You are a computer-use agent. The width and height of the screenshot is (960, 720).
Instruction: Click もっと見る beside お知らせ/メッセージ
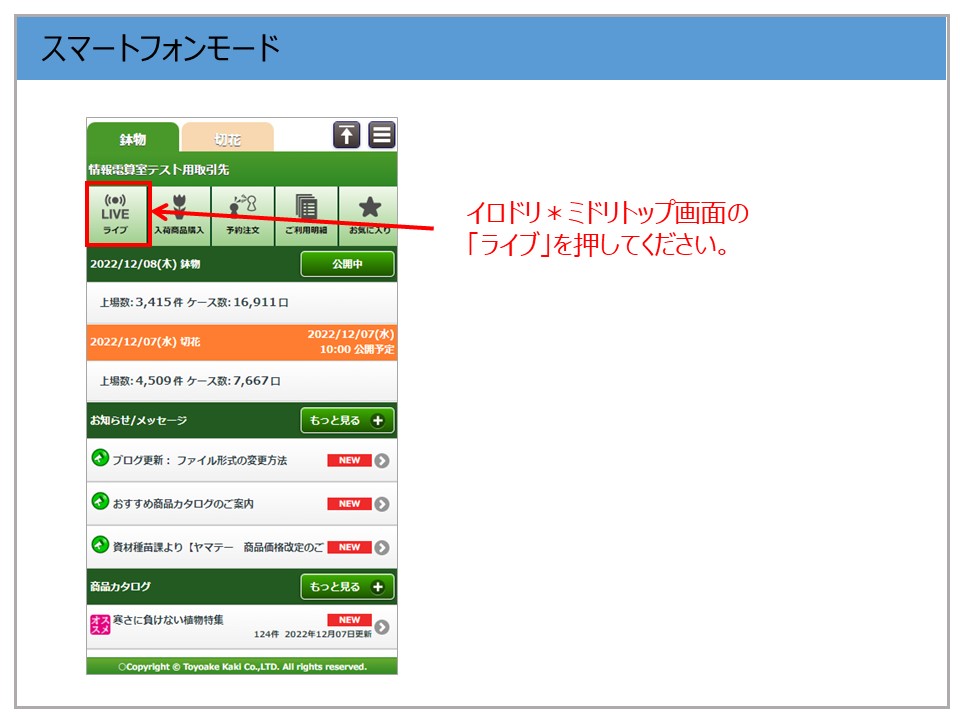(x=347, y=421)
